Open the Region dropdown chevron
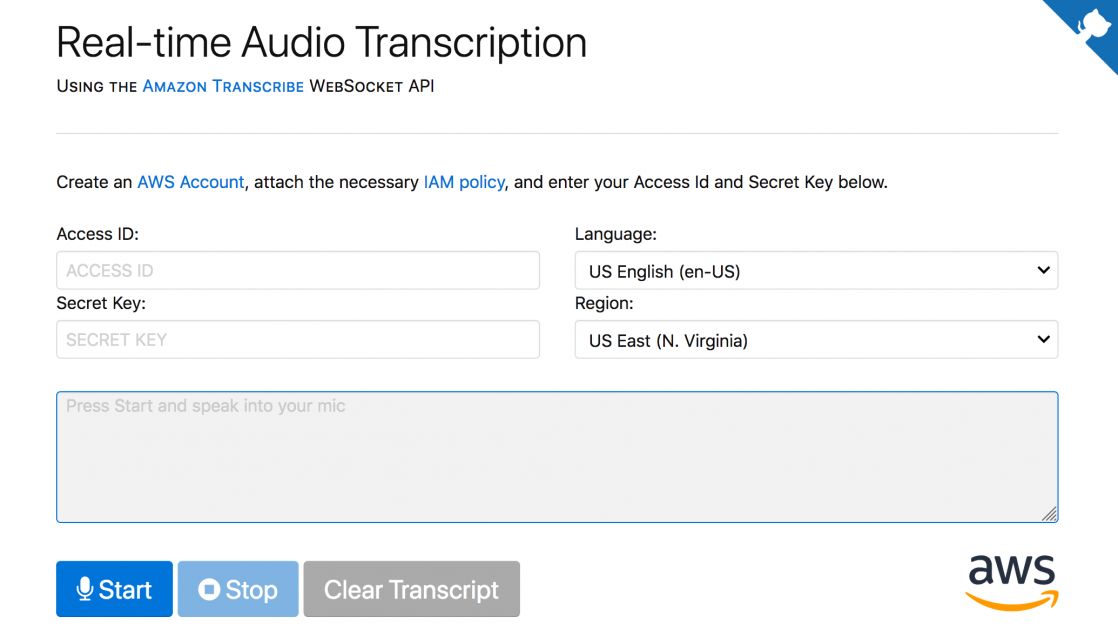The width and height of the screenshot is (1118, 630). pos(1044,339)
